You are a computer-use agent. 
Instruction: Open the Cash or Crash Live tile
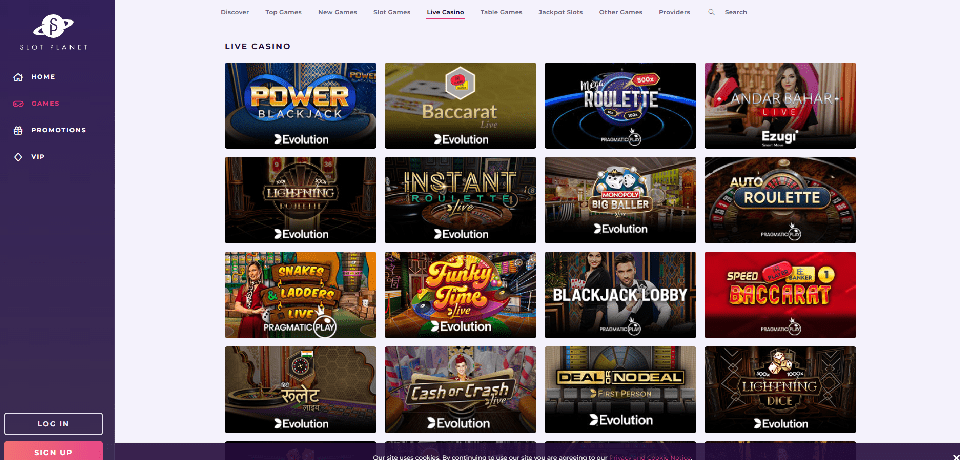(x=460, y=390)
